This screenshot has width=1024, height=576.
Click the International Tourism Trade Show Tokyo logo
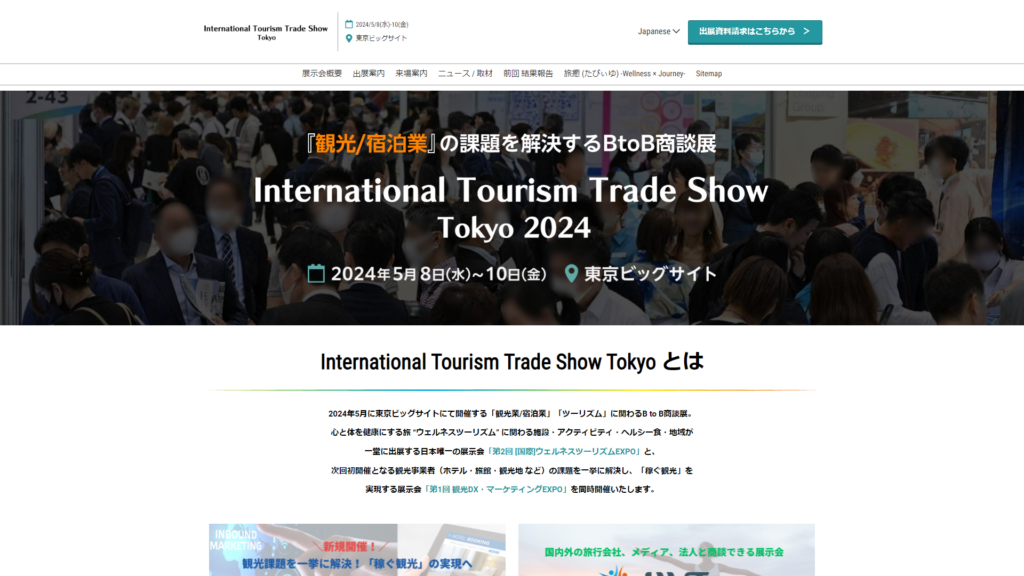(265, 32)
